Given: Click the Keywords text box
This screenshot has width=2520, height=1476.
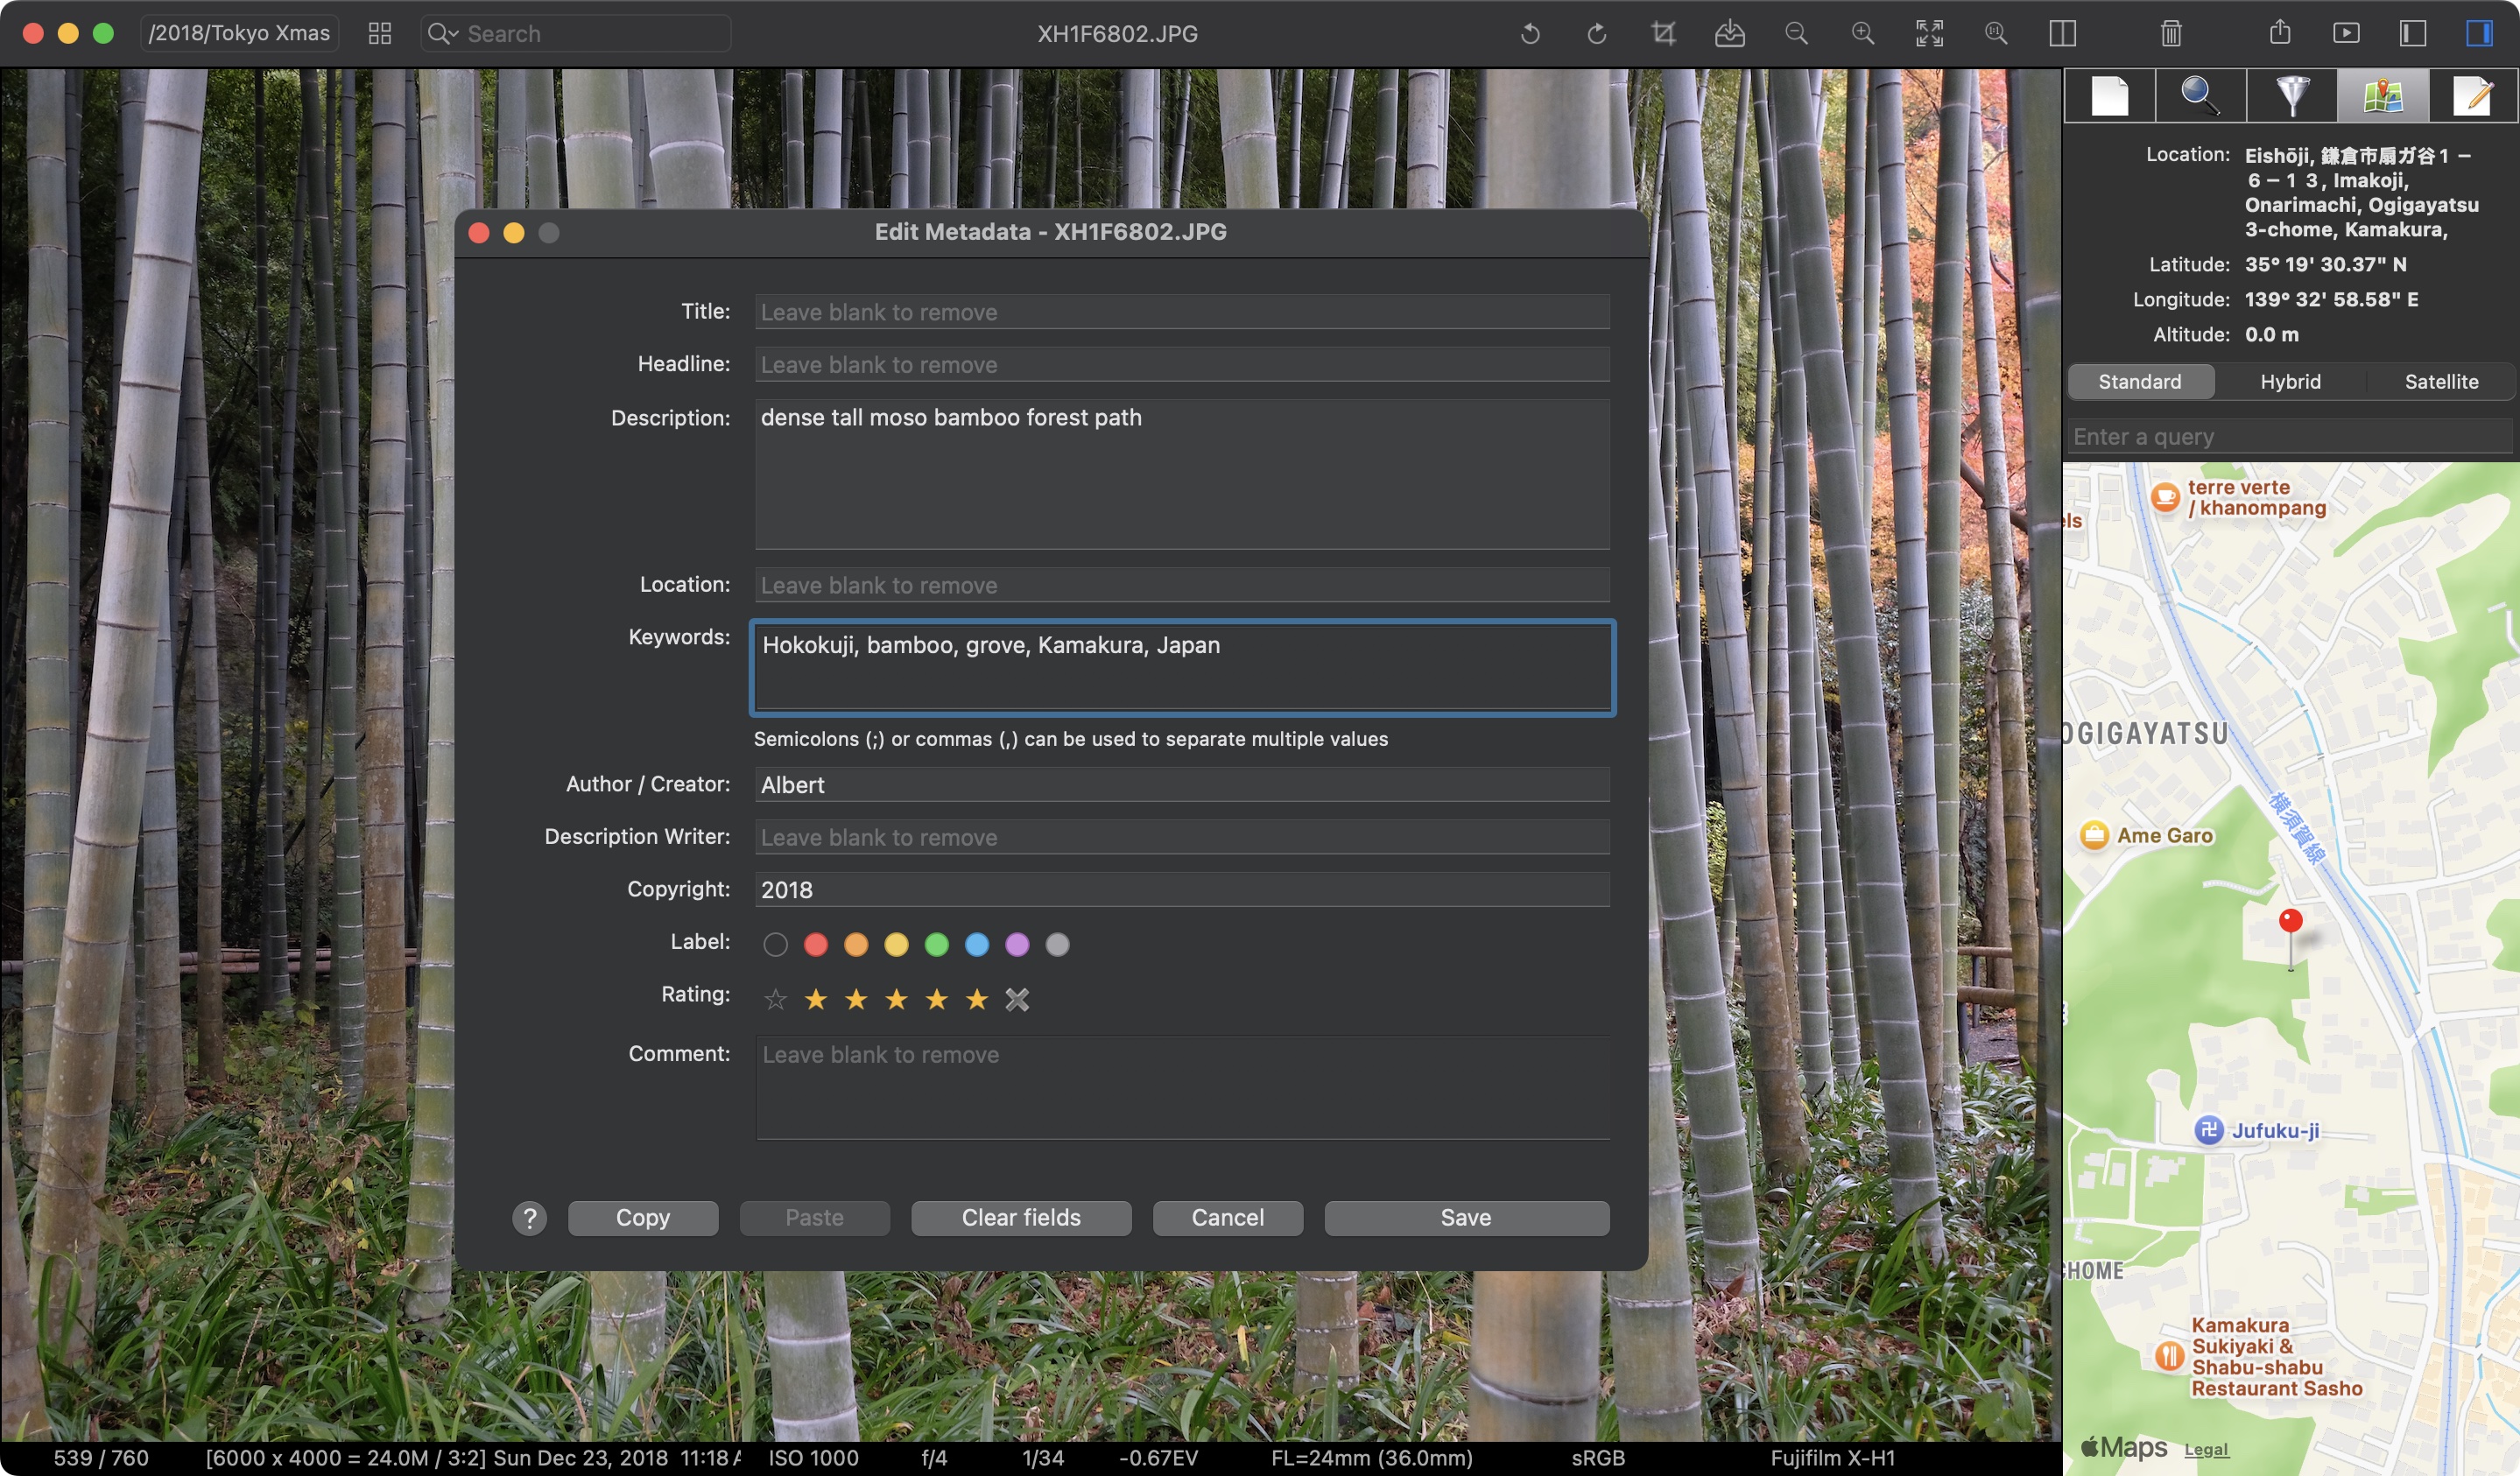Looking at the screenshot, I should click(x=1182, y=668).
